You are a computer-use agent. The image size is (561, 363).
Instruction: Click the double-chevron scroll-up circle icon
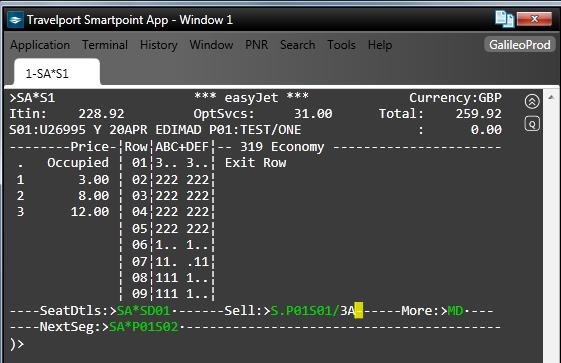[532, 102]
